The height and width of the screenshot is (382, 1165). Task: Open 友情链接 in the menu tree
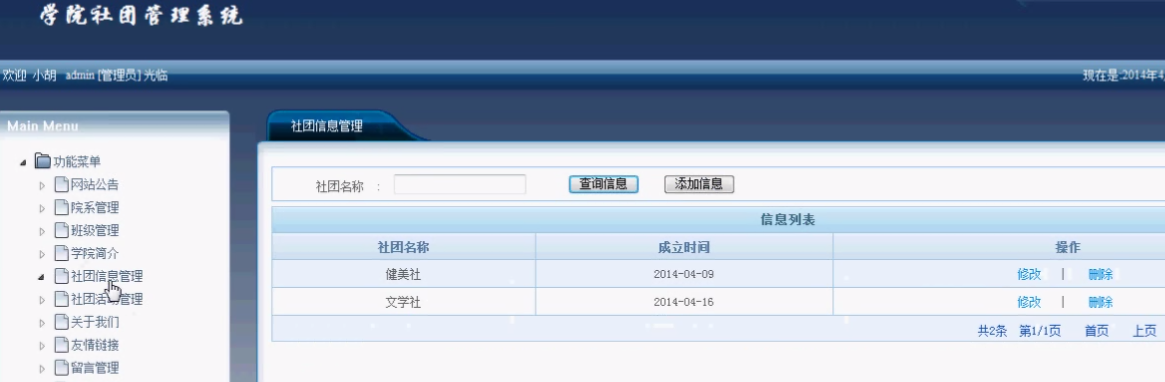tap(94, 346)
